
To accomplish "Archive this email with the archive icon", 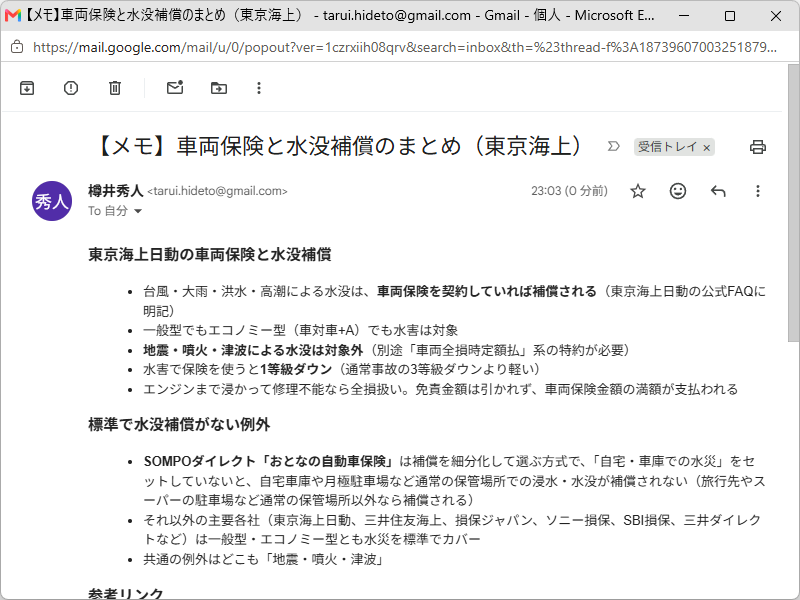I will (x=27, y=88).
